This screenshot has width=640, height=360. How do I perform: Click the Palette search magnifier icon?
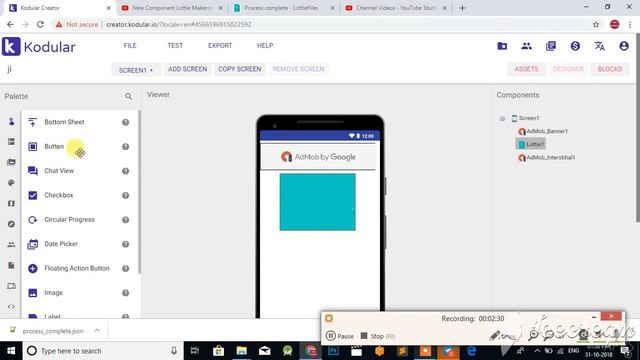pyautogui.click(x=128, y=96)
